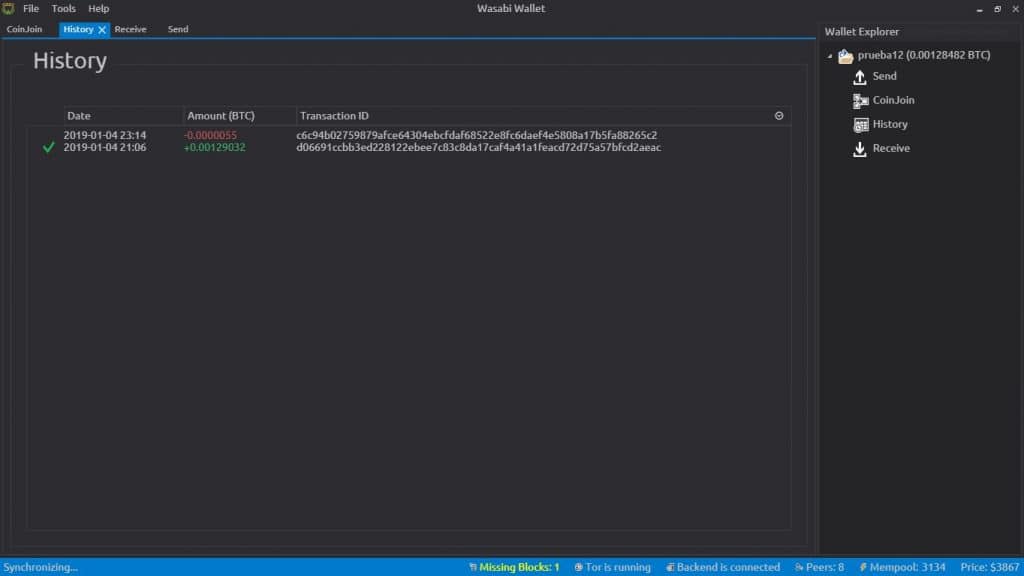This screenshot has width=1024, height=576.
Task: Open the File menu
Action: (31, 9)
